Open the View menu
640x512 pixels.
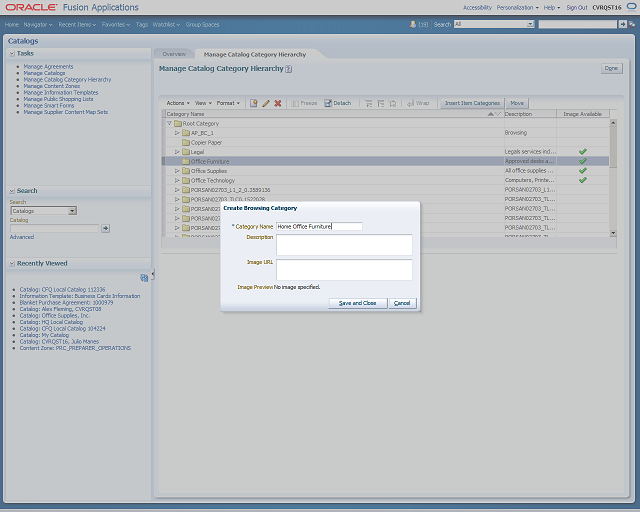point(203,103)
